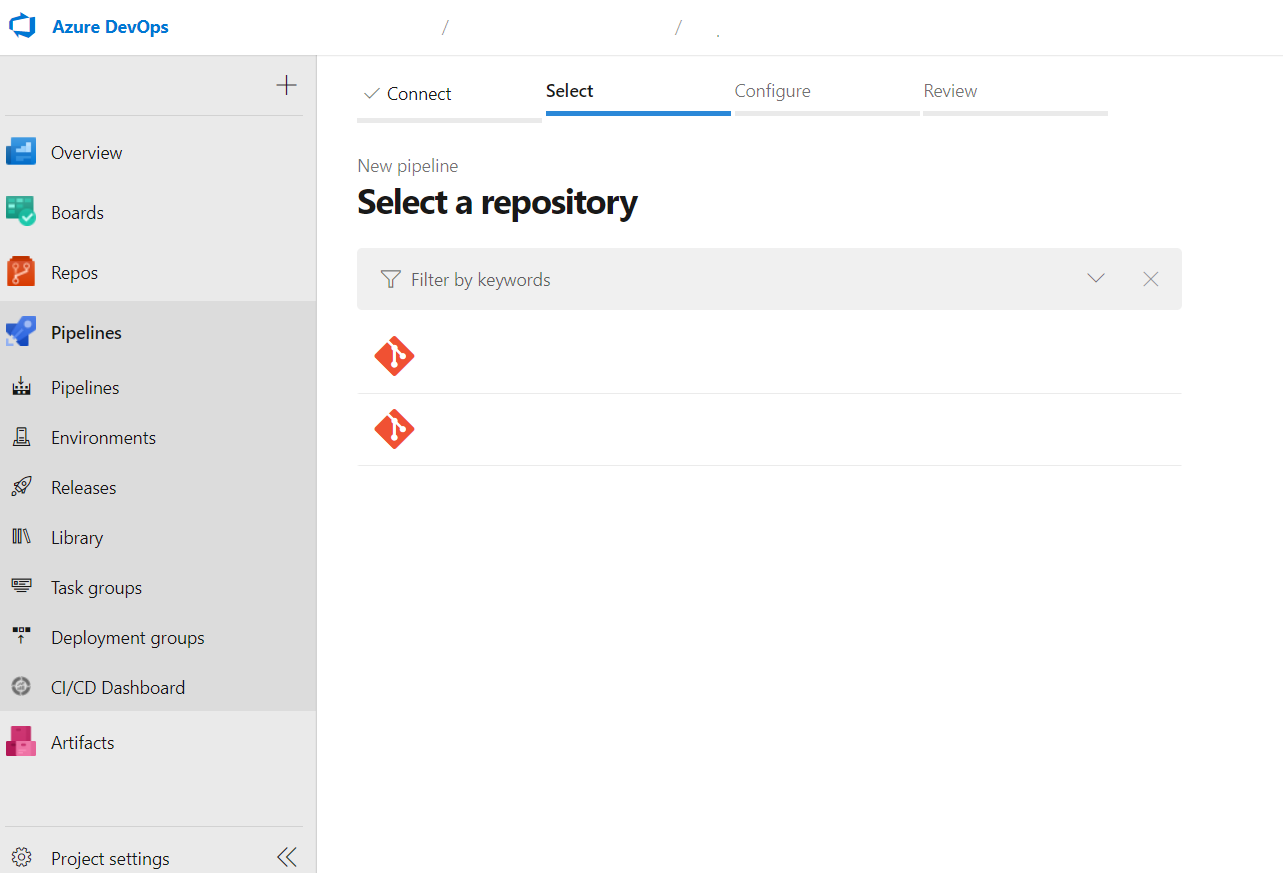Image resolution: width=1283 pixels, height=873 pixels.
Task: Open the Artifacts icon
Action: (21, 742)
